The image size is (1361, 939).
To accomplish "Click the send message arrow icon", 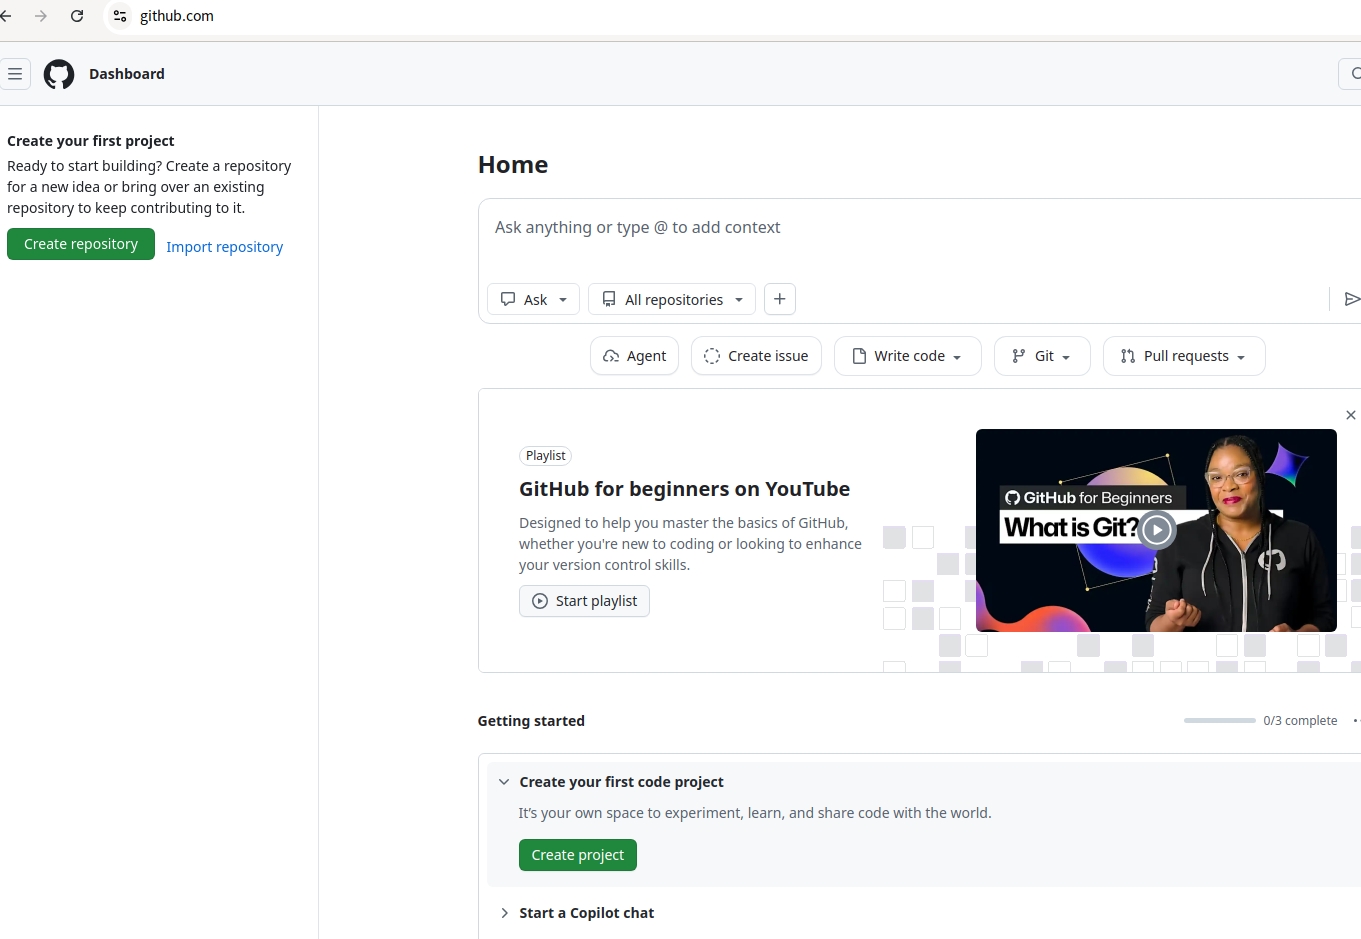I will (1352, 299).
